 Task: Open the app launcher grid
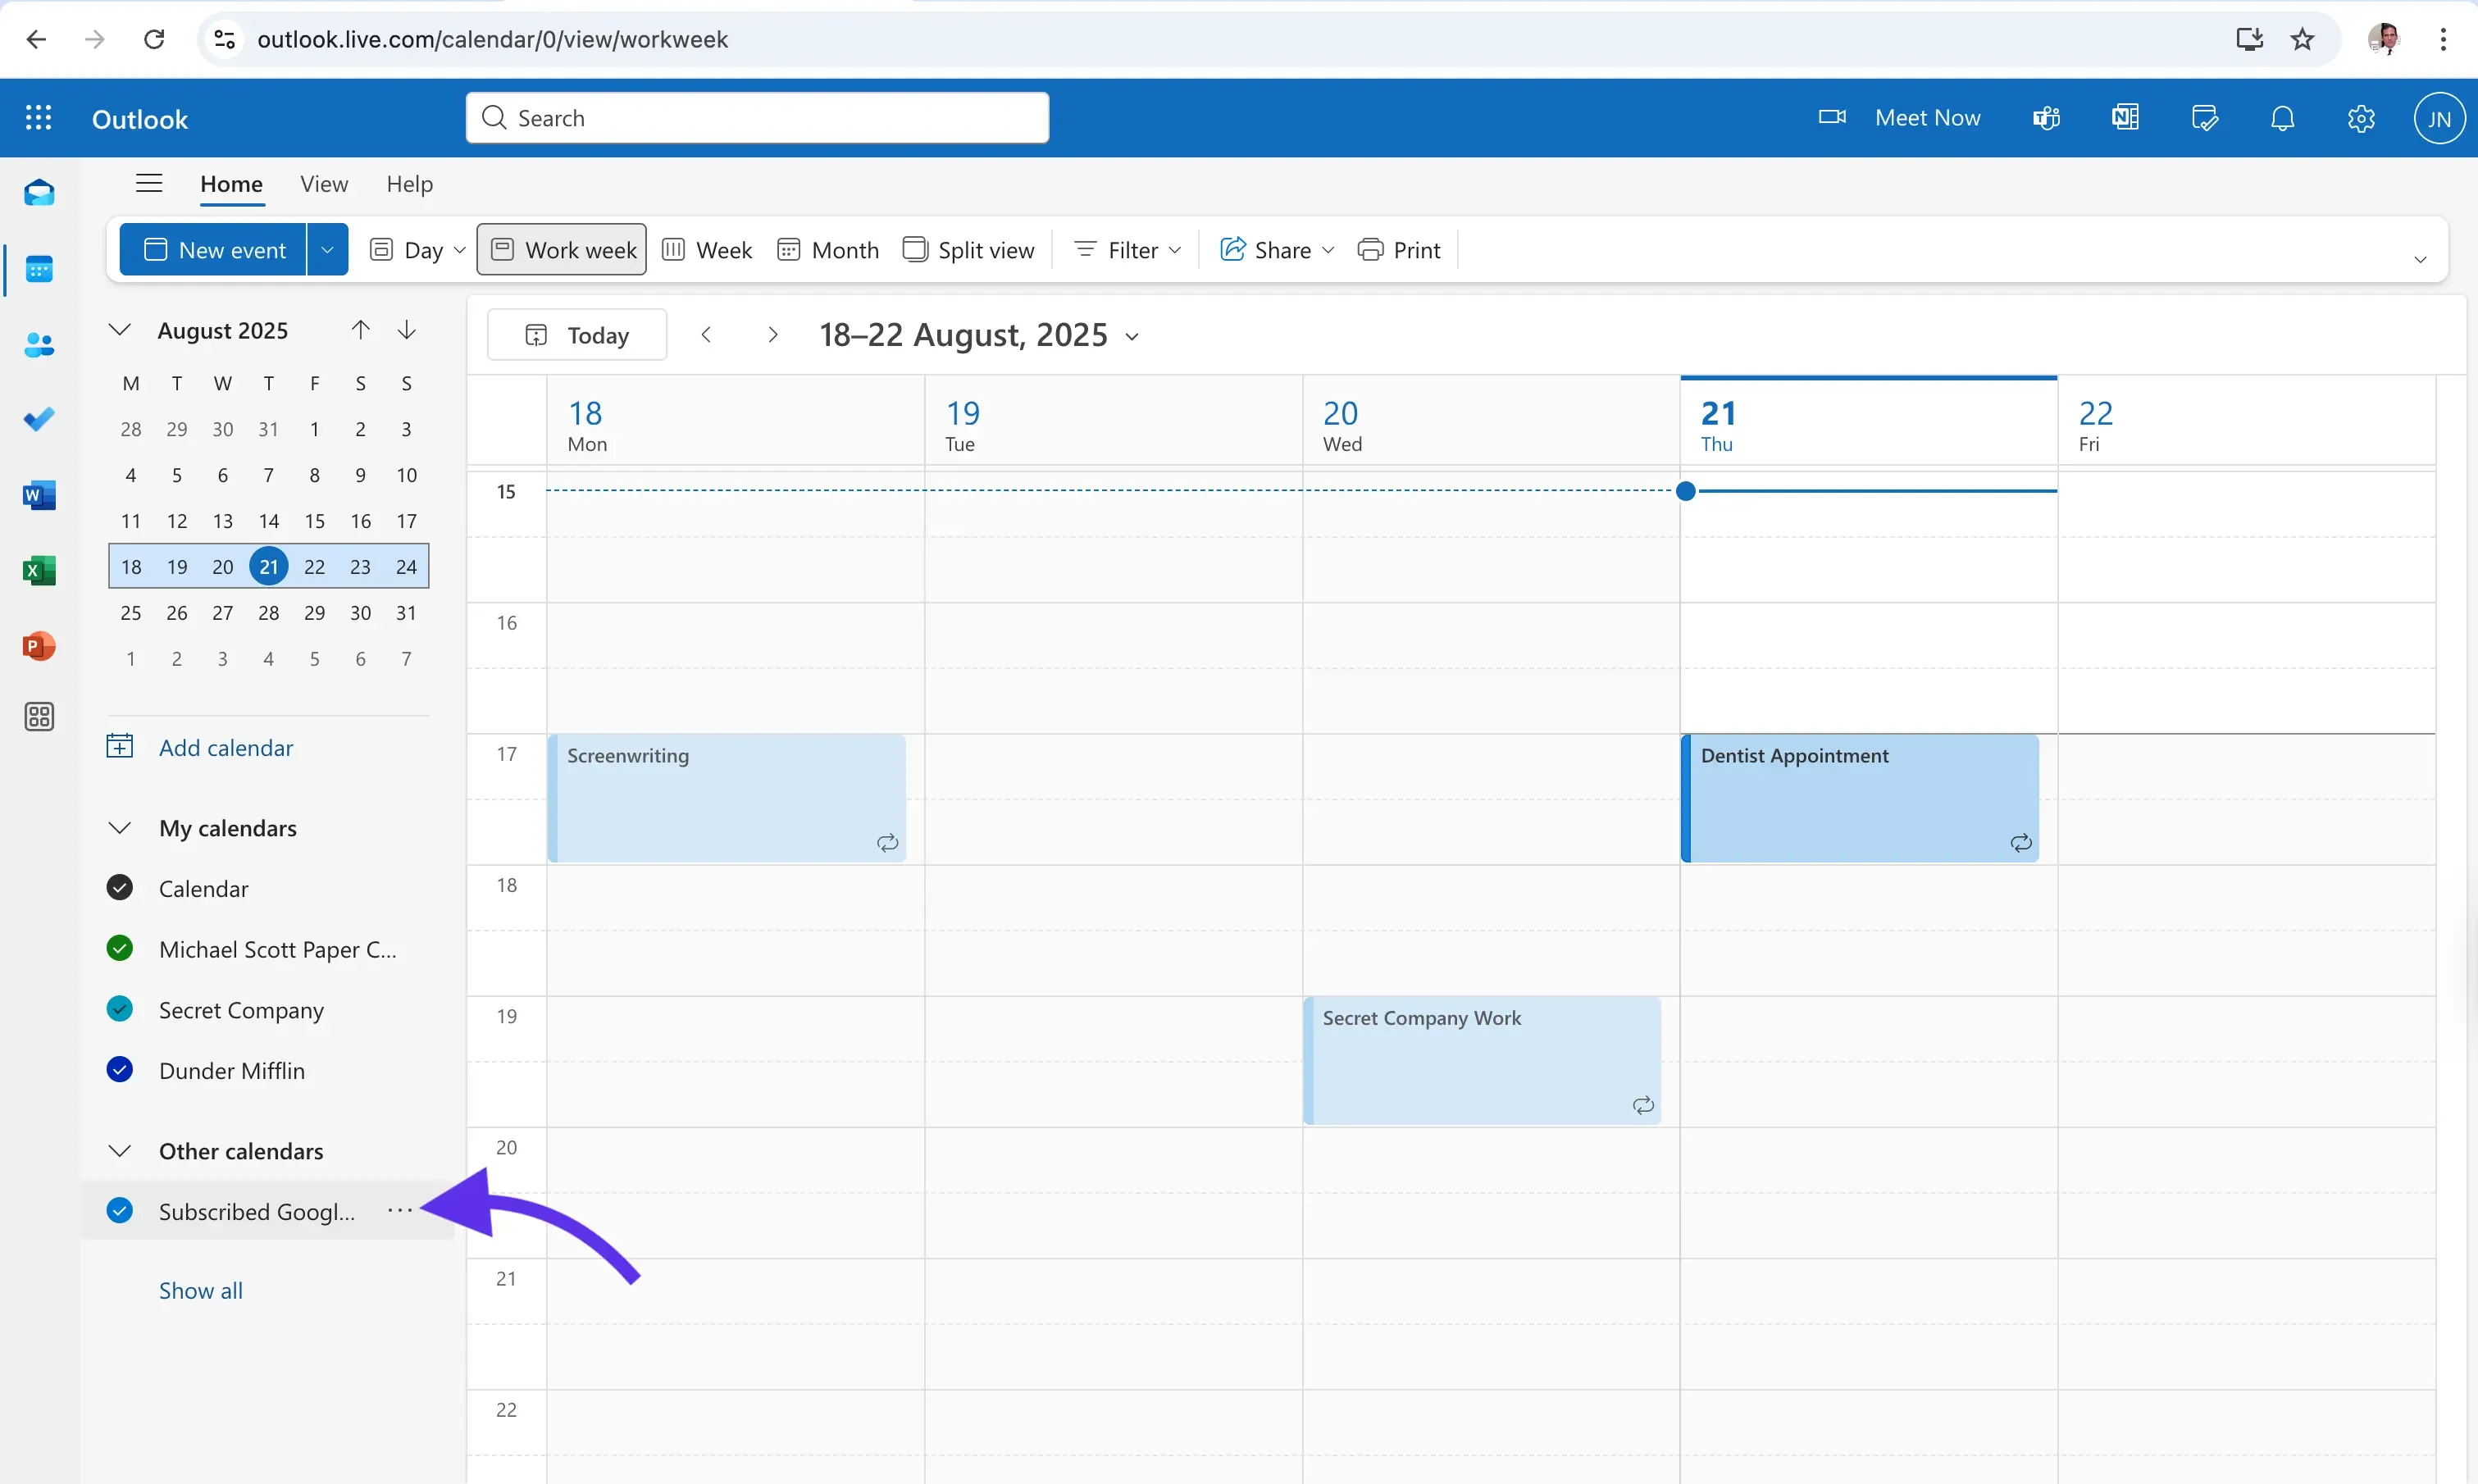[38, 117]
